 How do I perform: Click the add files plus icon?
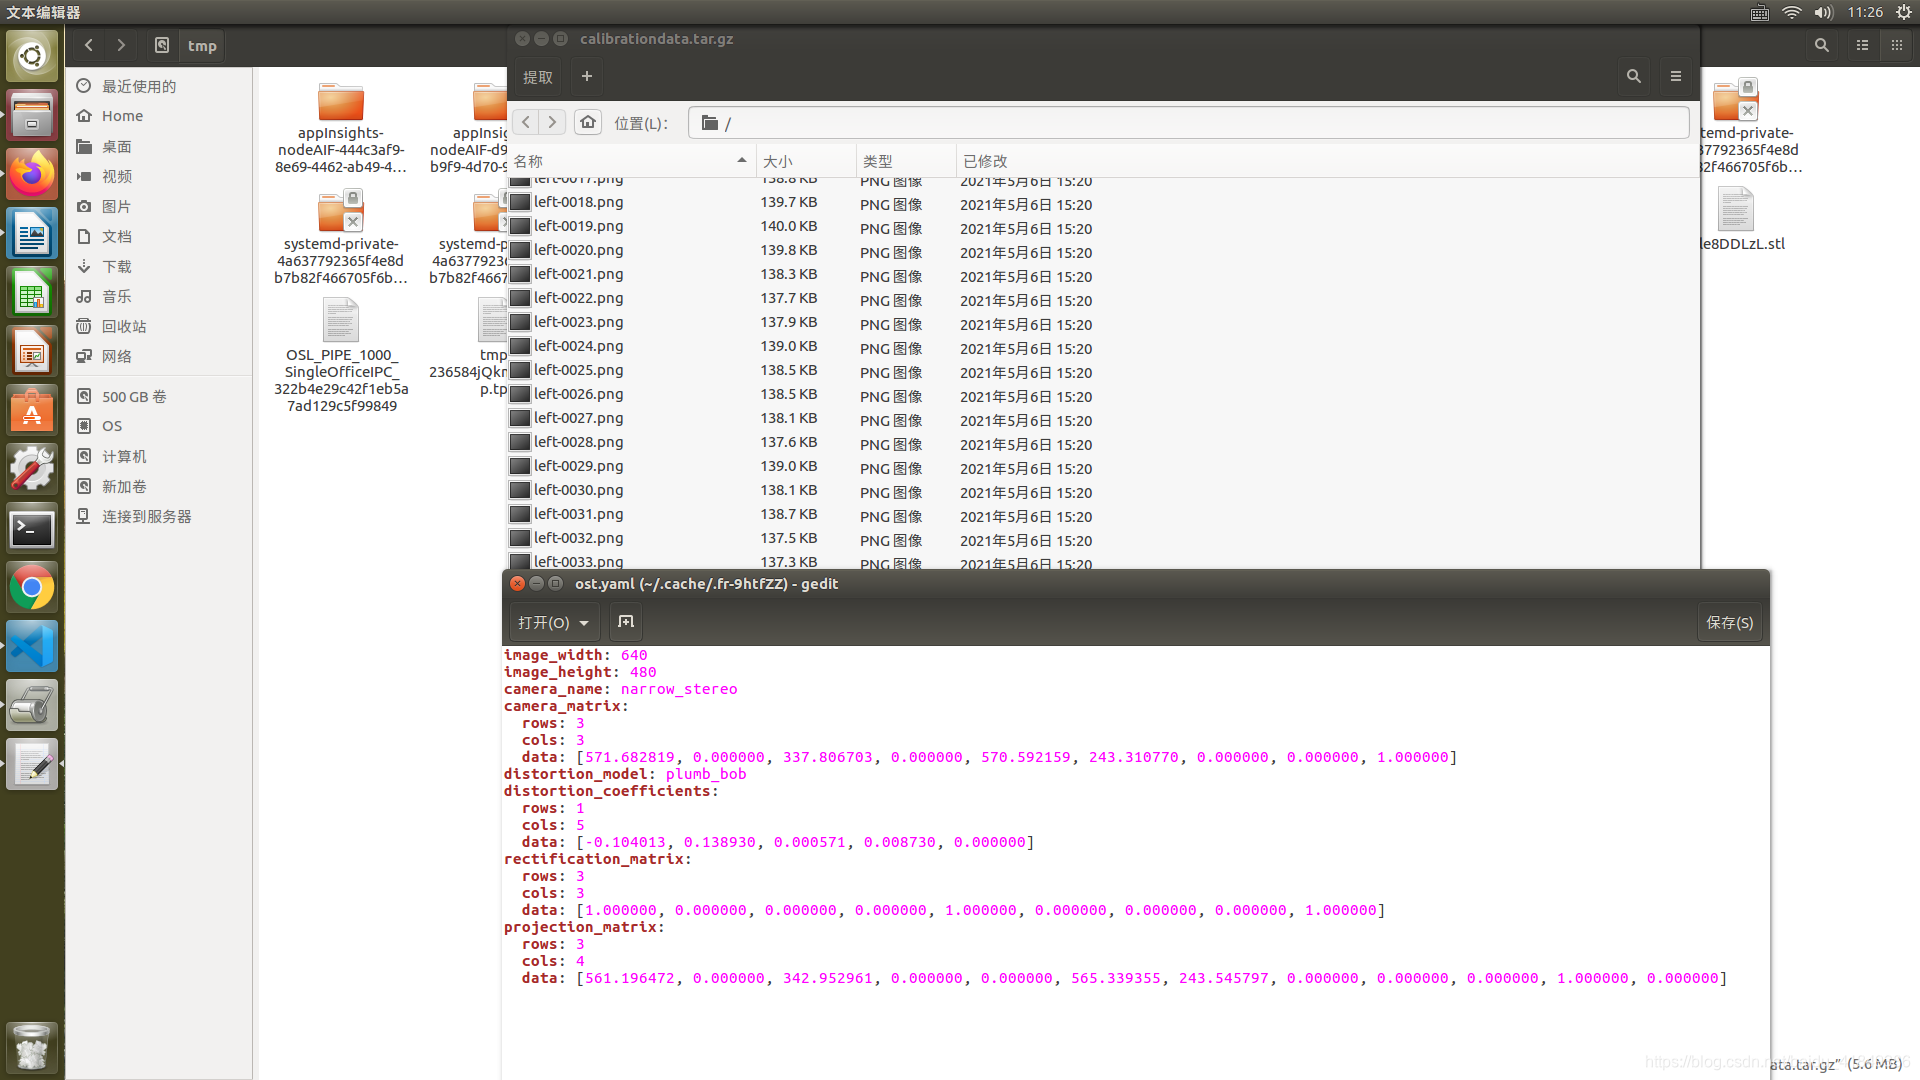click(587, 76)
